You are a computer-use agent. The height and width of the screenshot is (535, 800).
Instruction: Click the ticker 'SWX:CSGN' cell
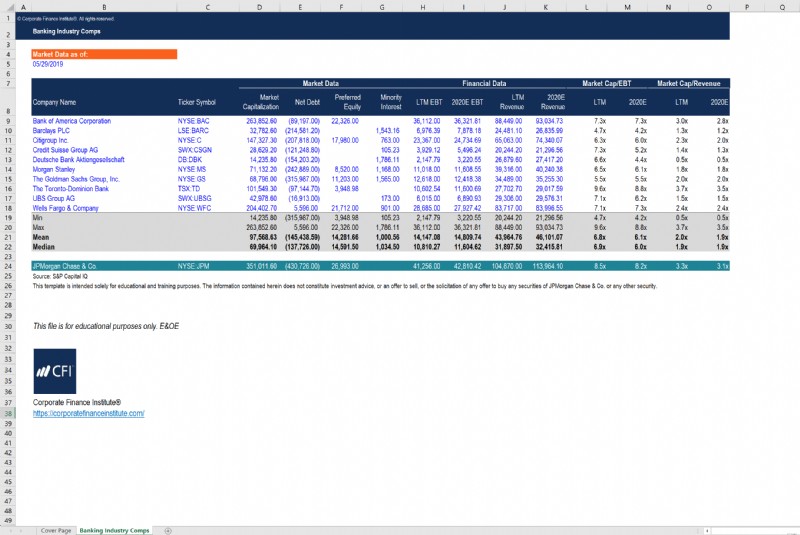coord(194,150)
